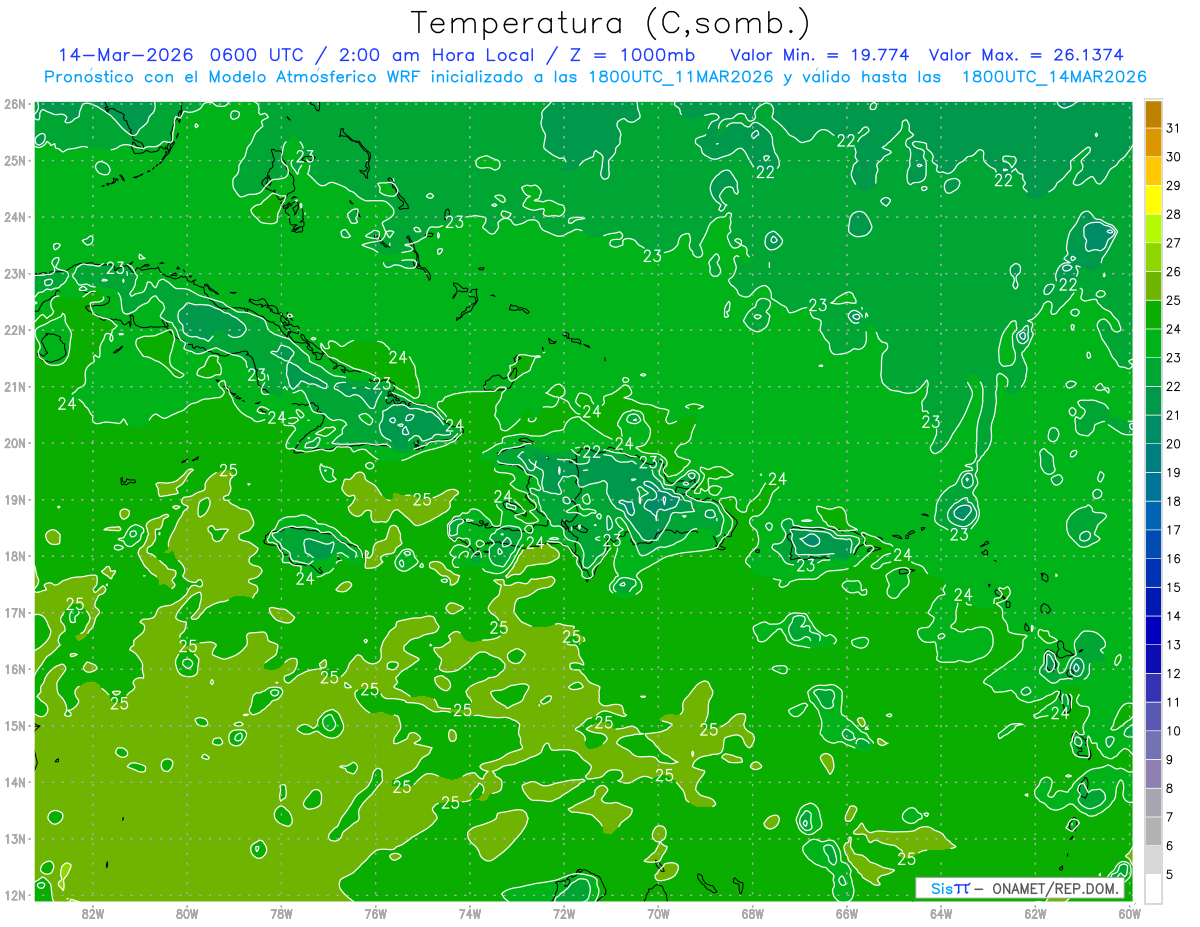
Task: Click the teal swatch between 19 and 20
Action: click(1154, 459)
